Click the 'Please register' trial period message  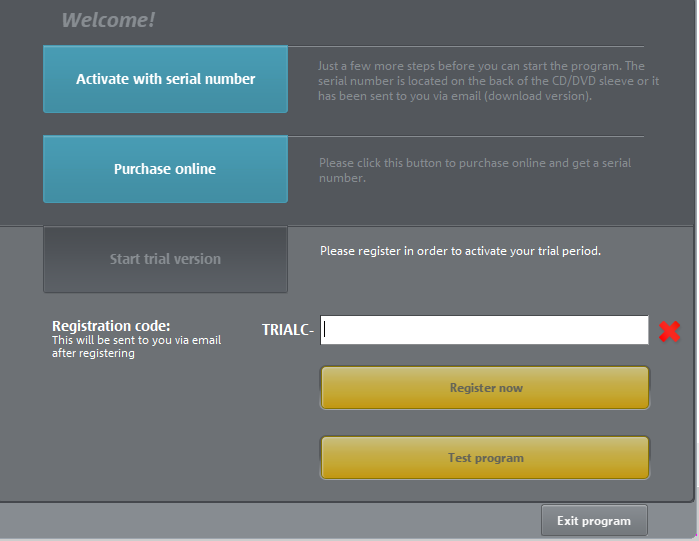pyautogui.click(x=460, y=251)
